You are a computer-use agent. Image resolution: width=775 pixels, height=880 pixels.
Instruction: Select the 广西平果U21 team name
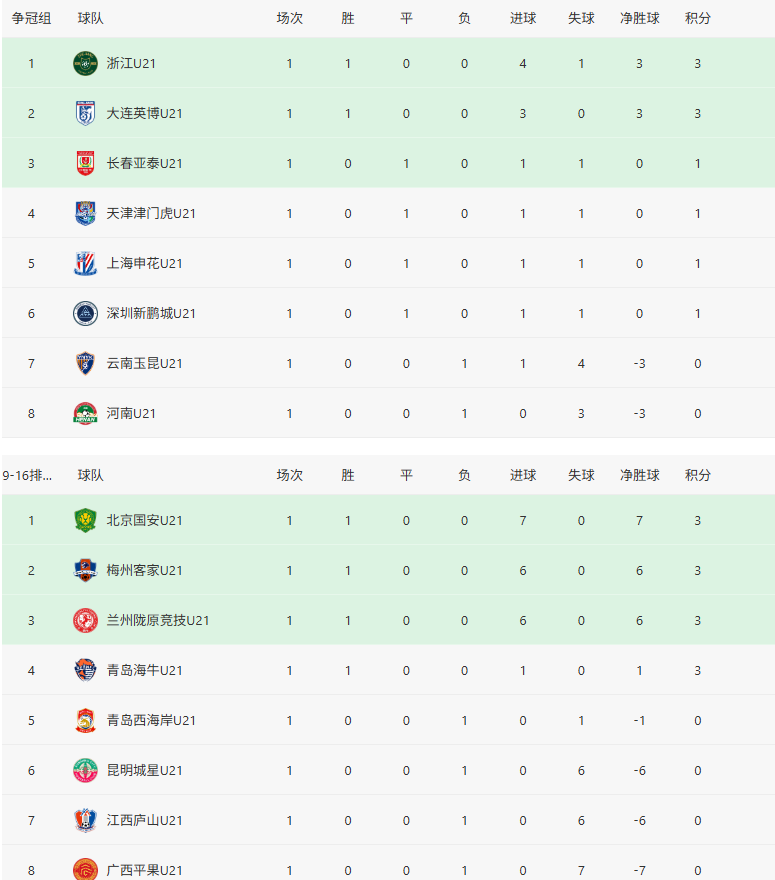(x=145, y=870)
